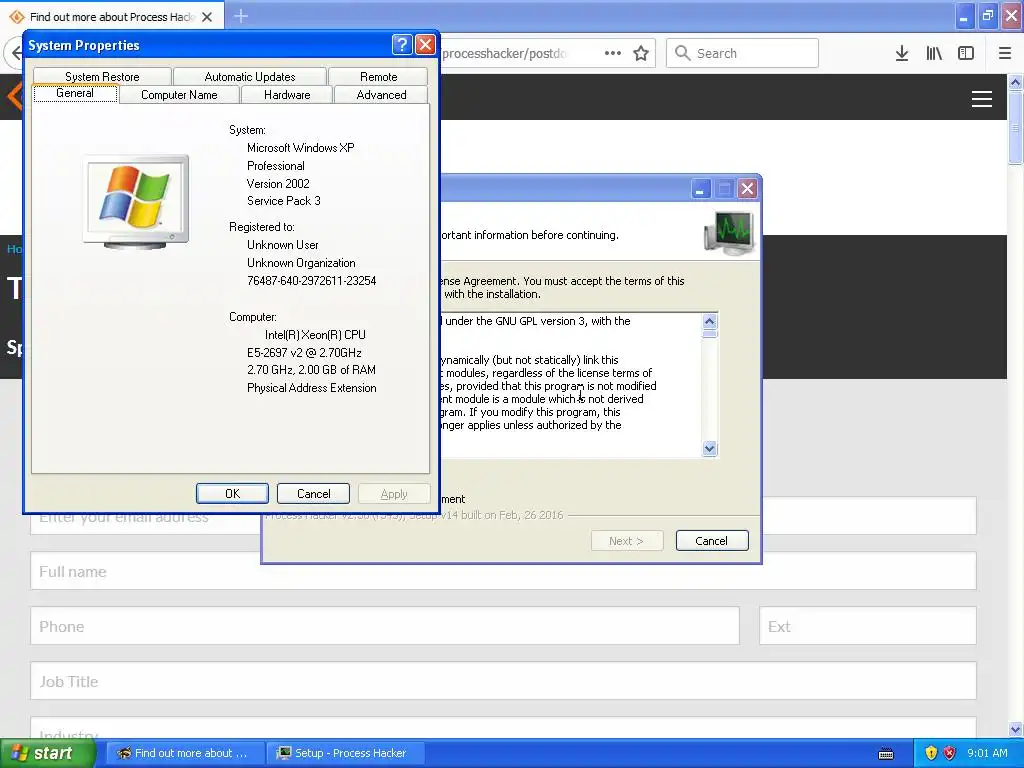Screen dimensions: 1024x768
Task: Click the System Properties help question mark
Action: tap(402, 44)
